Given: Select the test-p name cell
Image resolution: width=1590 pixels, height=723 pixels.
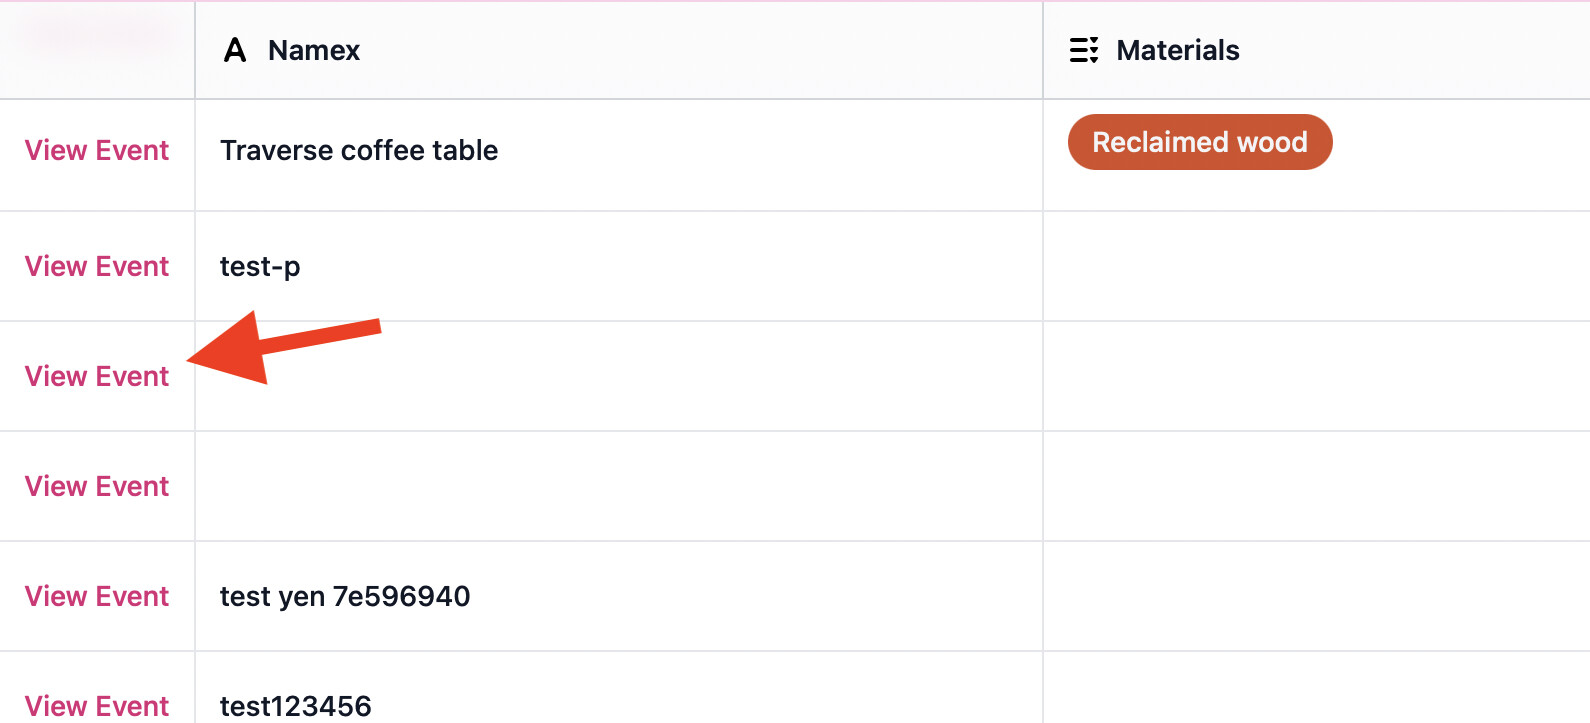Looking at the screenshot, I should point(619,266).
